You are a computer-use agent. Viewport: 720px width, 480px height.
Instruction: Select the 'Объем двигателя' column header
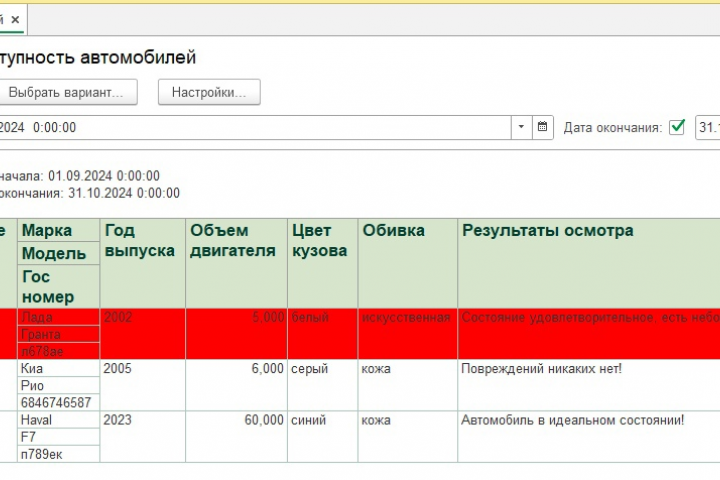[236, 263]
